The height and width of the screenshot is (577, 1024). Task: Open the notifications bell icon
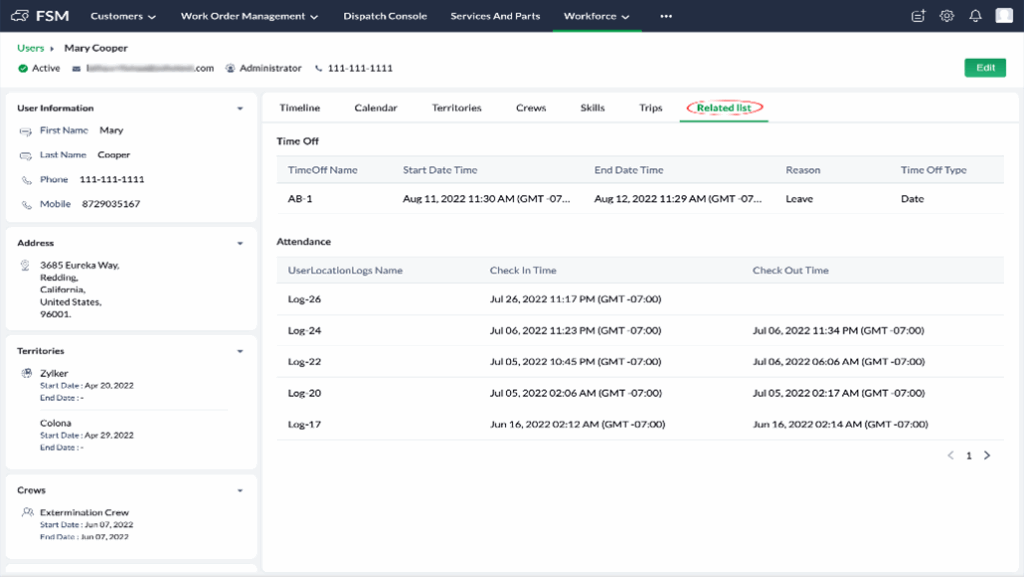coord(975,16)
